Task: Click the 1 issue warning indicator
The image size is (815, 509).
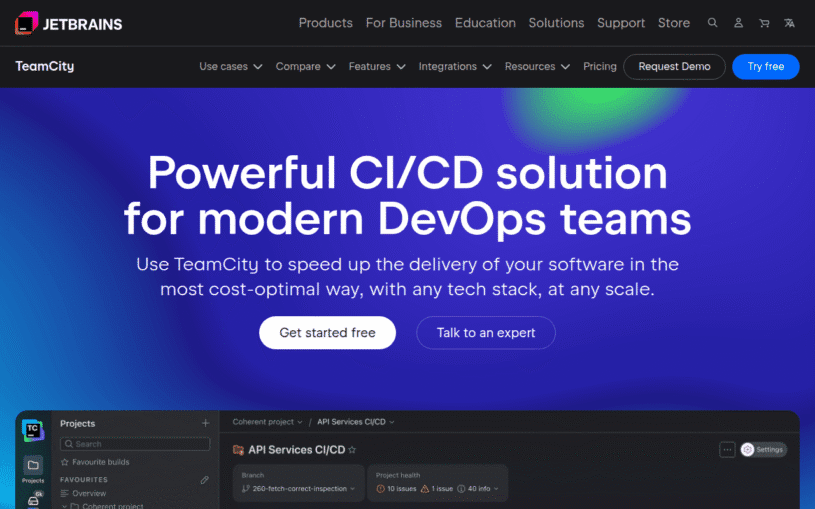Action: pos(437,489)
